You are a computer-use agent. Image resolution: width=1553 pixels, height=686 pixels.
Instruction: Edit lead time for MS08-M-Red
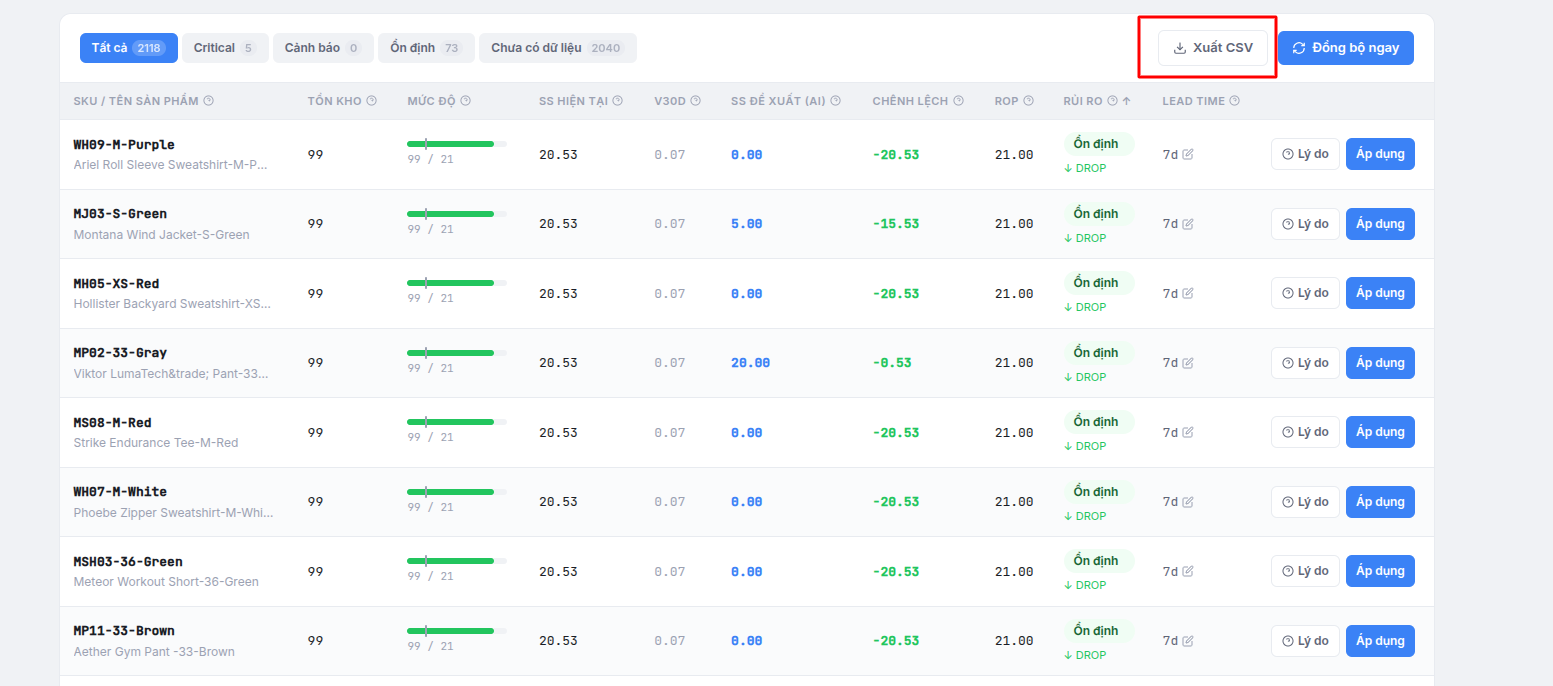1188,433
